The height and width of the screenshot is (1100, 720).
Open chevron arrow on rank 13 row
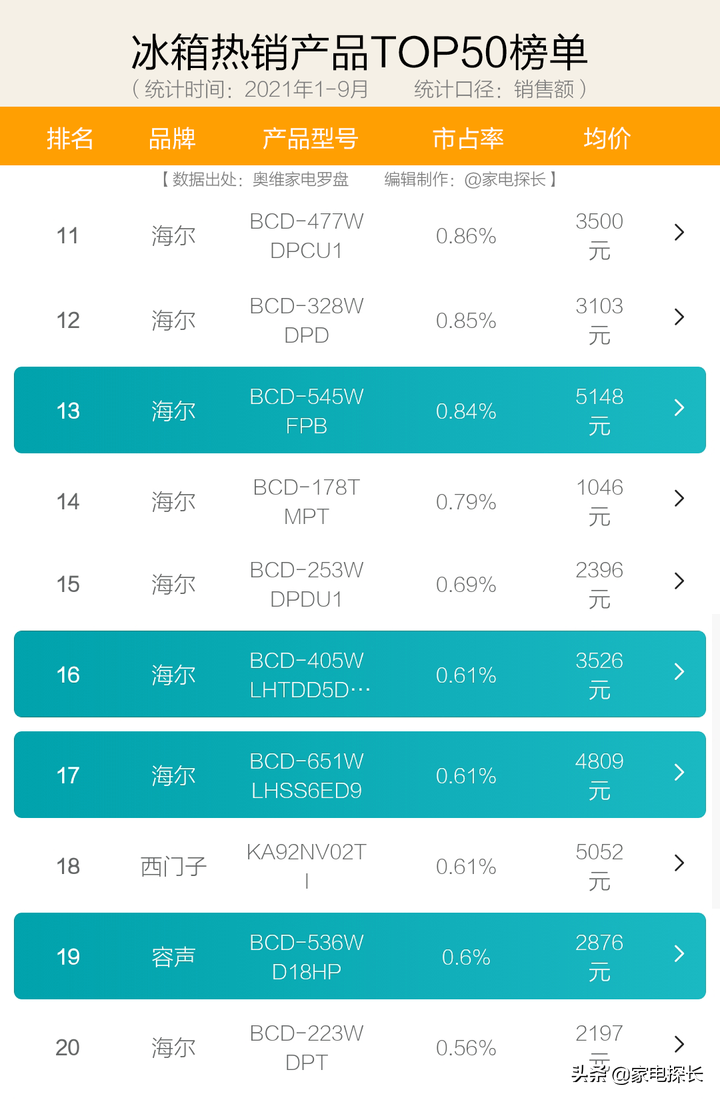pyautogui.click(x=679, y=408)
